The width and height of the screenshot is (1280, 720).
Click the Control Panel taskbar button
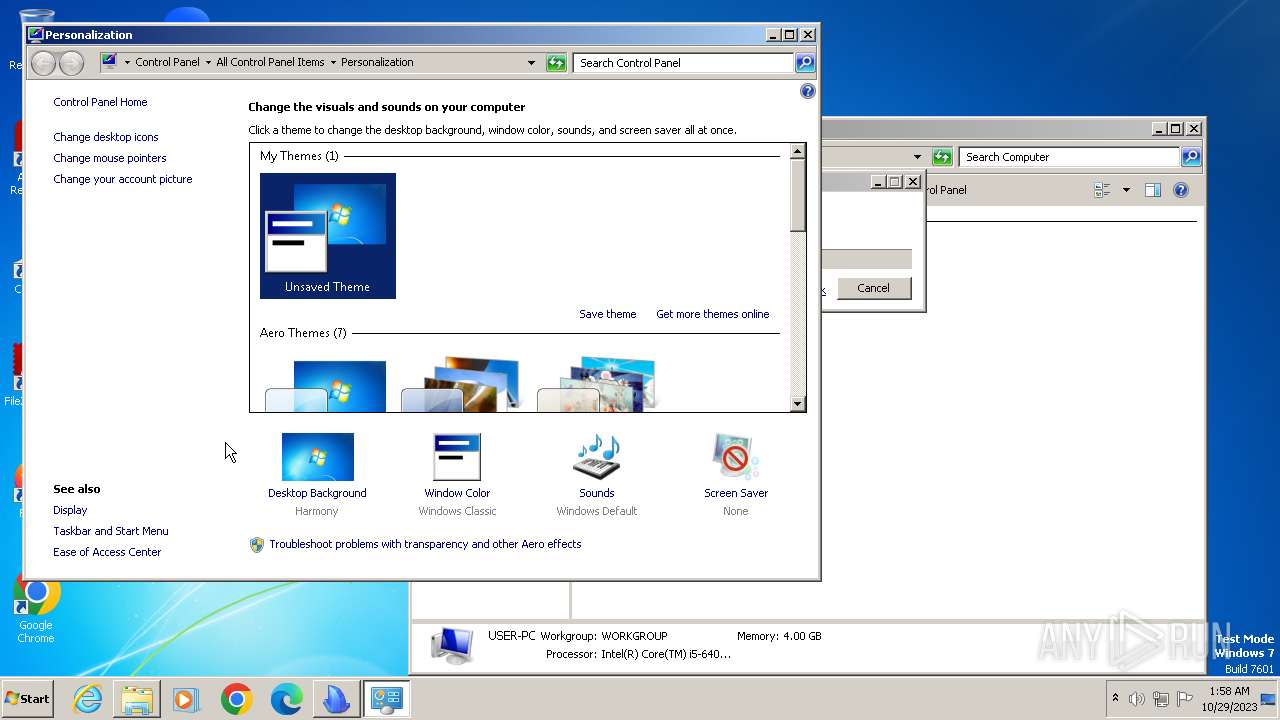[x=386, y=699]
